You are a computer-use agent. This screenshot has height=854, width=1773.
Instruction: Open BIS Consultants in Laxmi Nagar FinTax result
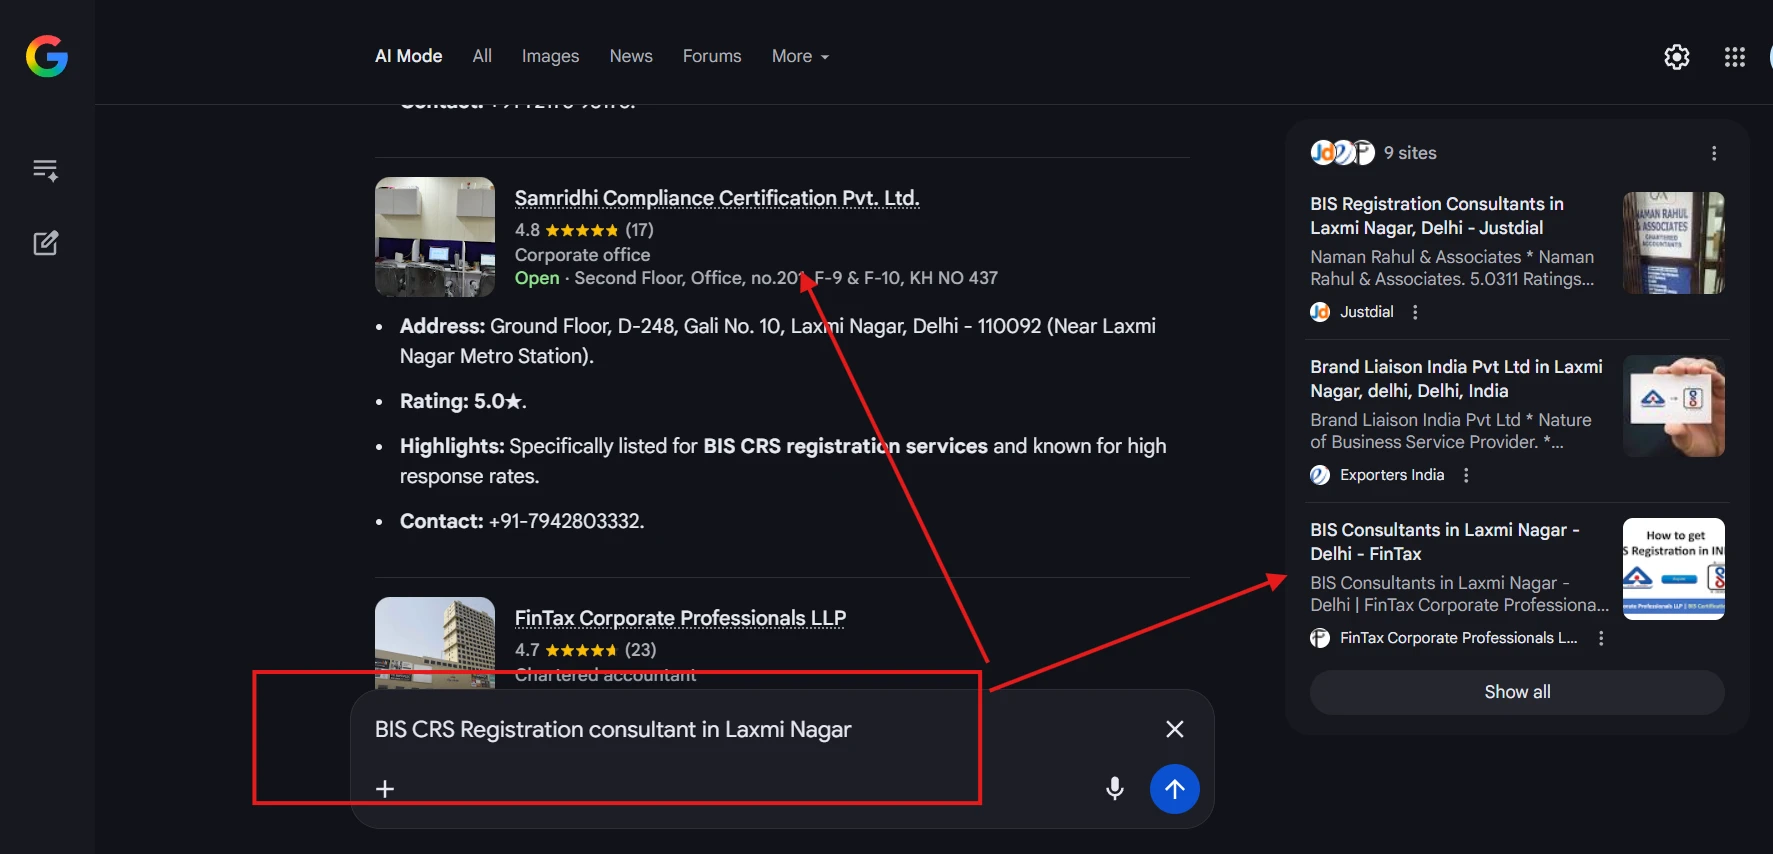(x=1445, y=542)
